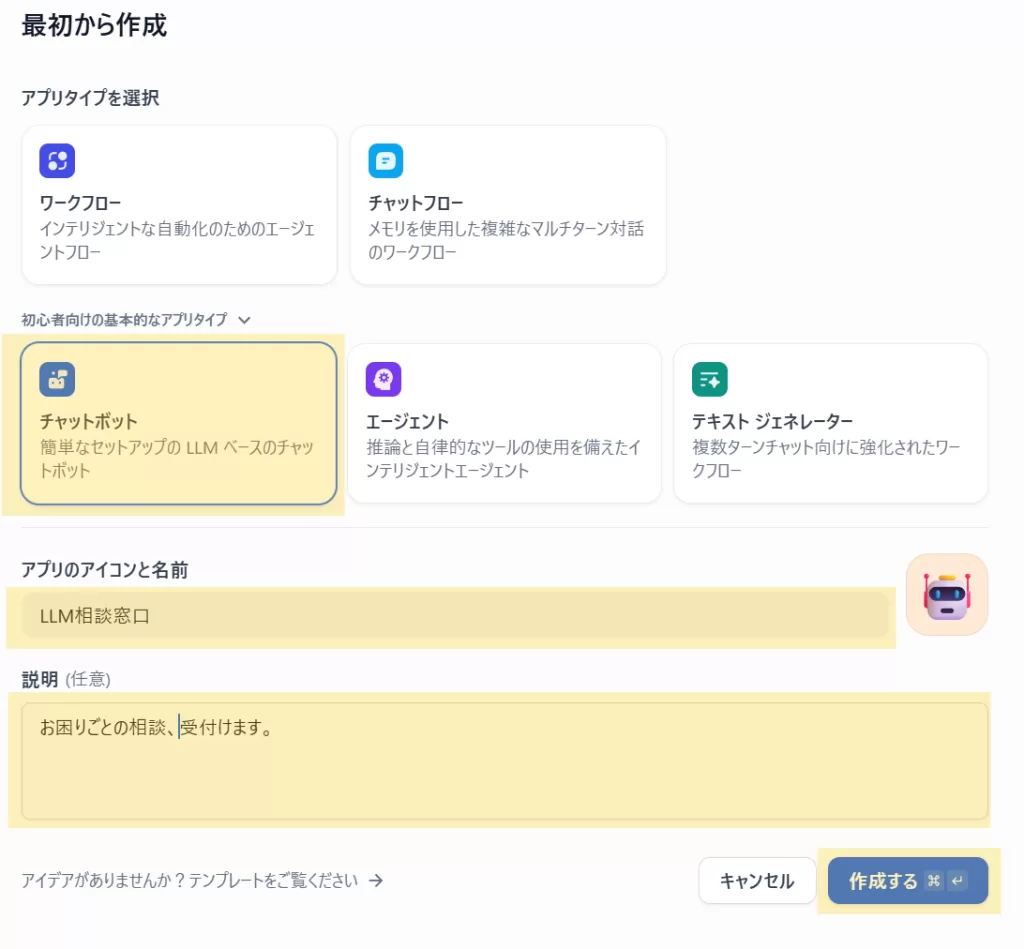Image resolution: width=1024 pixels, height=949 pixels.
Task: Click the ⌘ shortcut badge on 作成する
Action: [x=934, y=880]
